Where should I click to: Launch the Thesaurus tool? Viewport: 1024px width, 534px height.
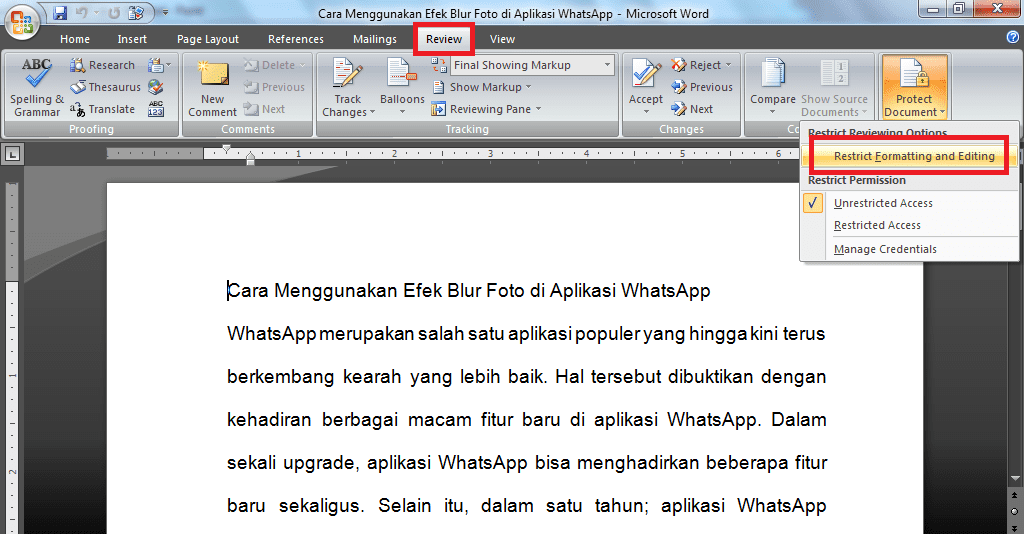tap(105, 87)
